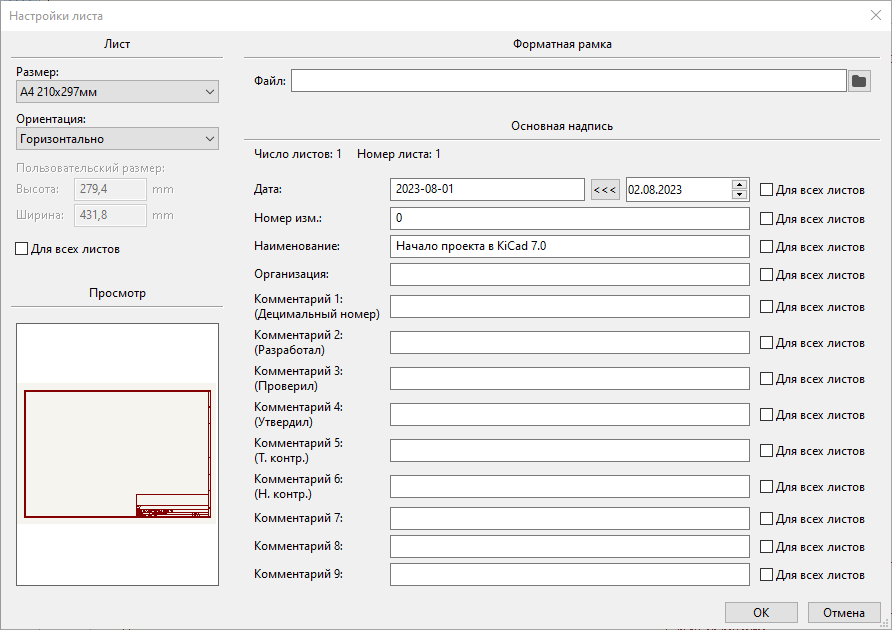Image resolution: width=892 pixels, height=630 pixels.
Task: Toggle Для всех листов for Наименование row
Action: click(x=767, y=246)
